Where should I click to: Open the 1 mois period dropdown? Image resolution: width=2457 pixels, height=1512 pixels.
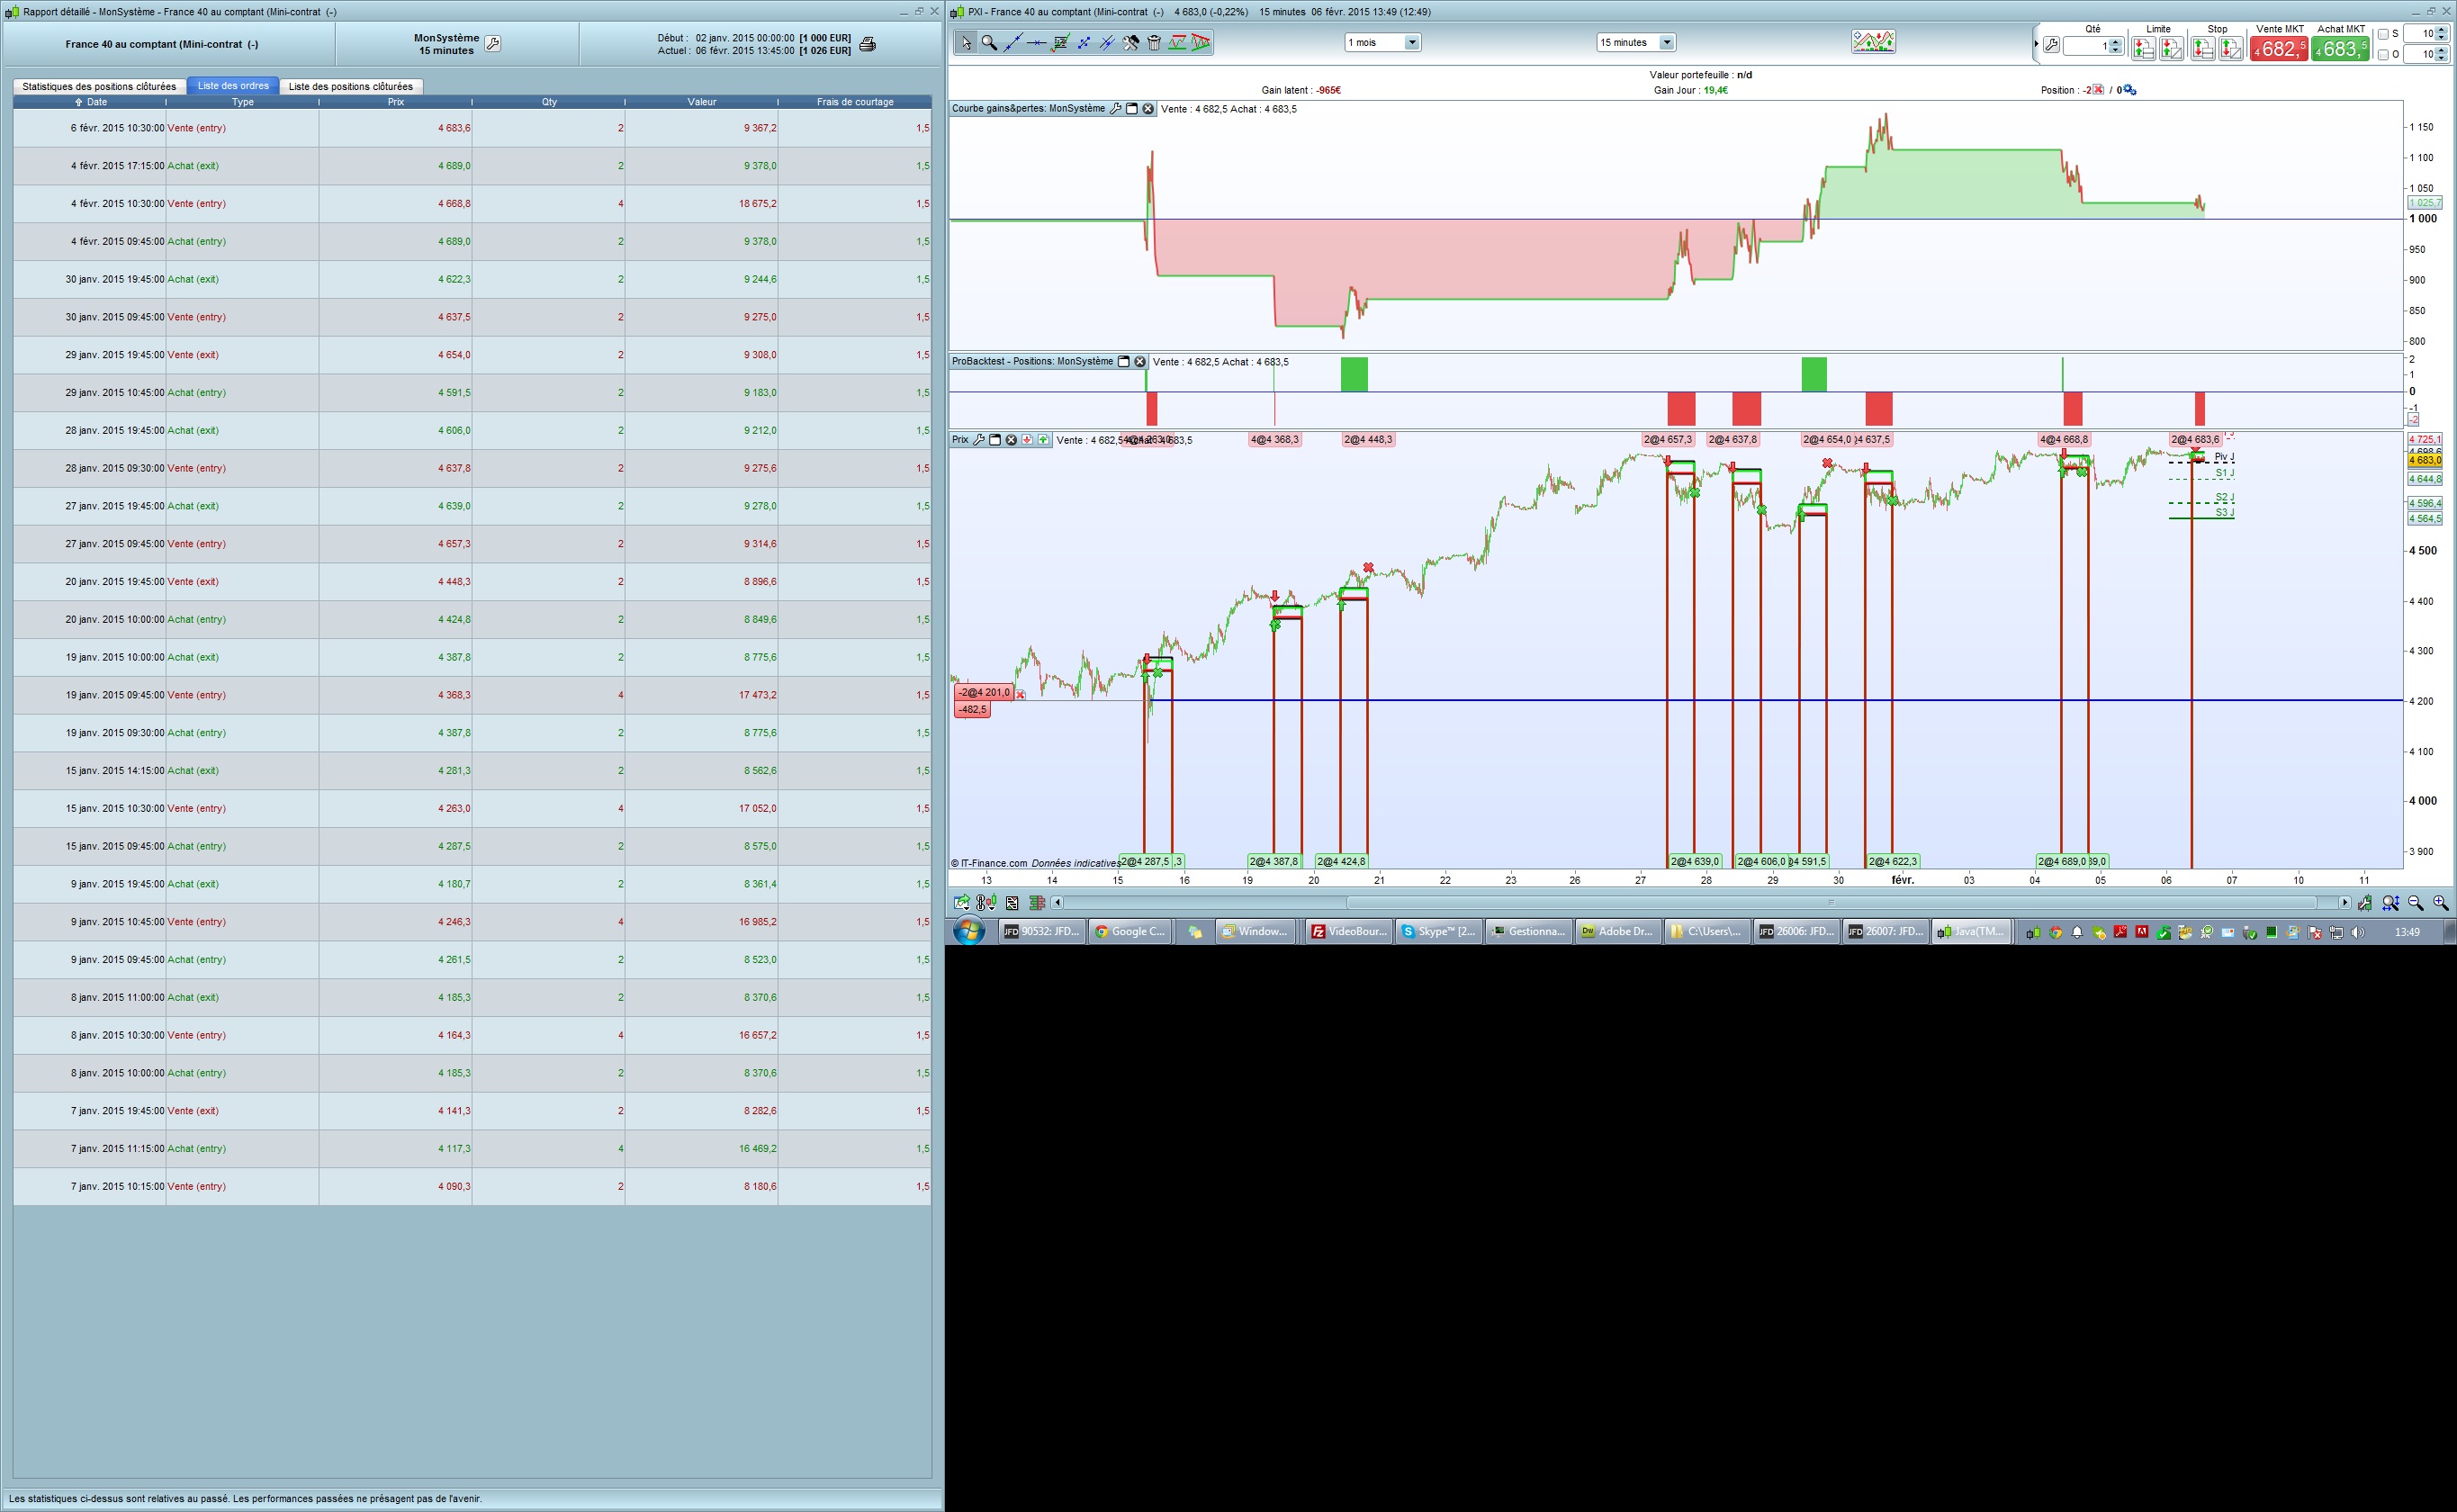point(1412,42)
